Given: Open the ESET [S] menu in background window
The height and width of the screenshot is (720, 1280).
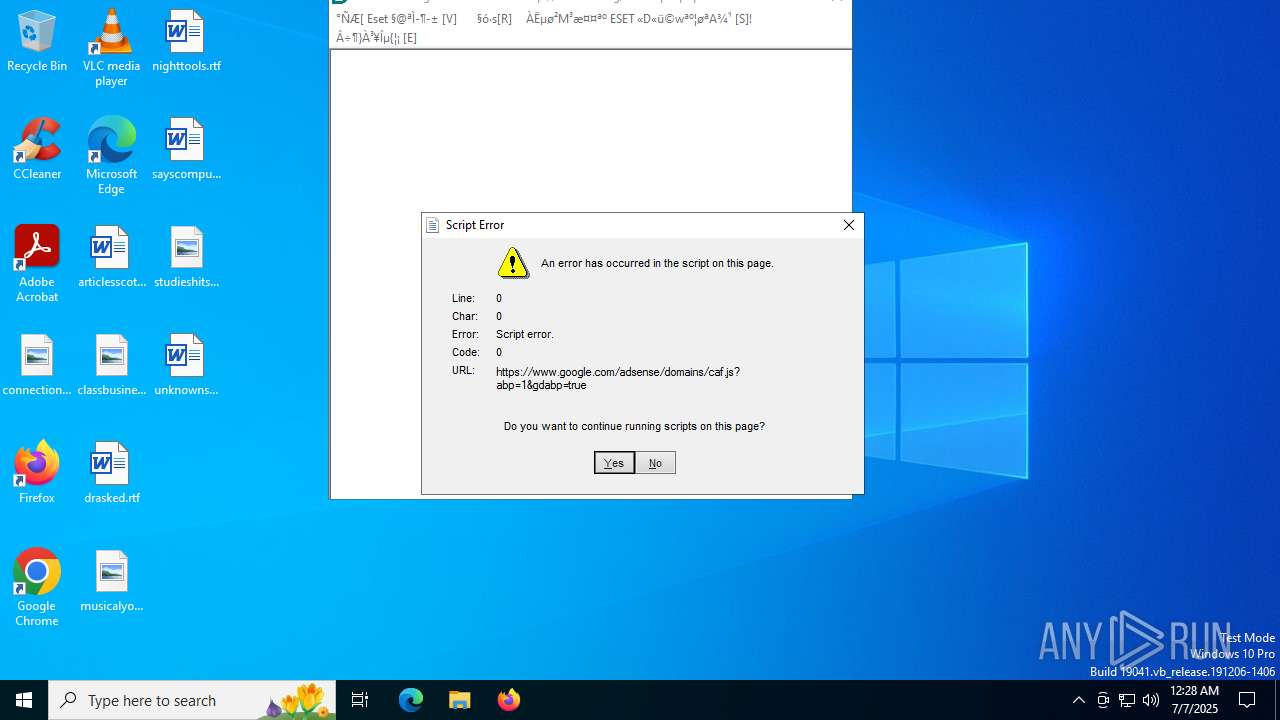Looking at the screenshot, I should click(639, 18).
